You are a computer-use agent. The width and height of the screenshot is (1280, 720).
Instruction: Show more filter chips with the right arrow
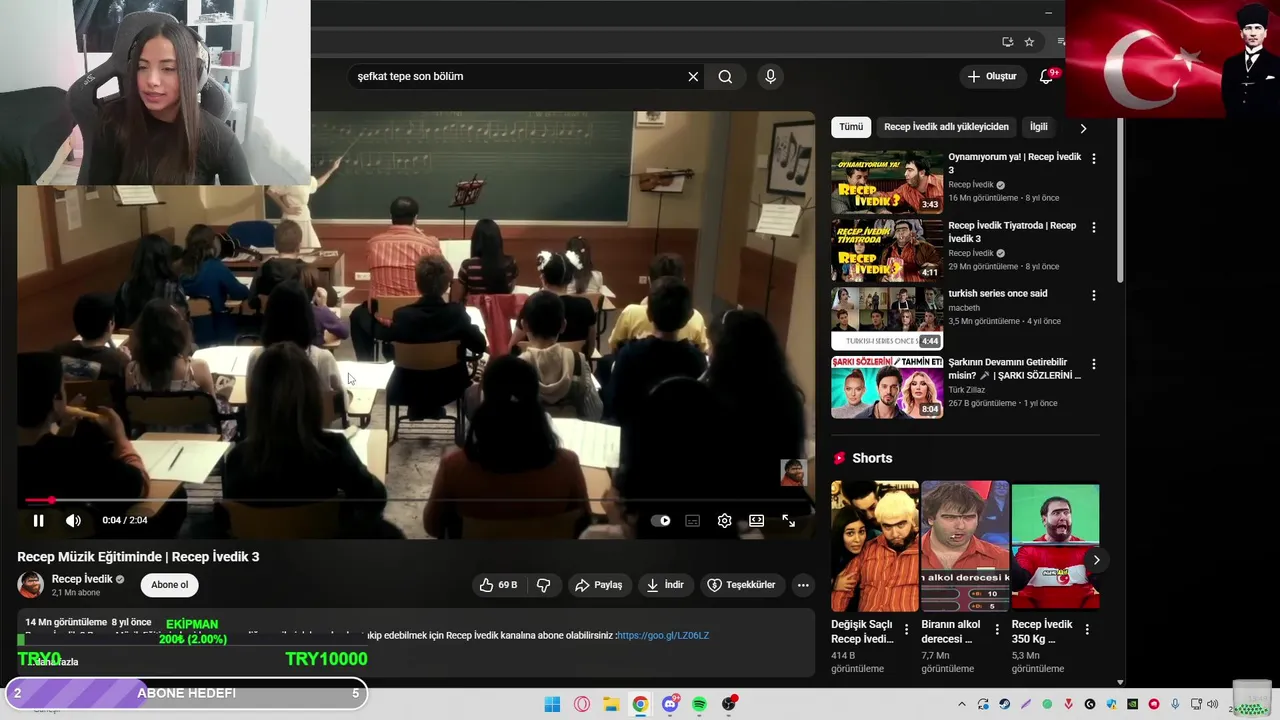(x=1083, y=128)
